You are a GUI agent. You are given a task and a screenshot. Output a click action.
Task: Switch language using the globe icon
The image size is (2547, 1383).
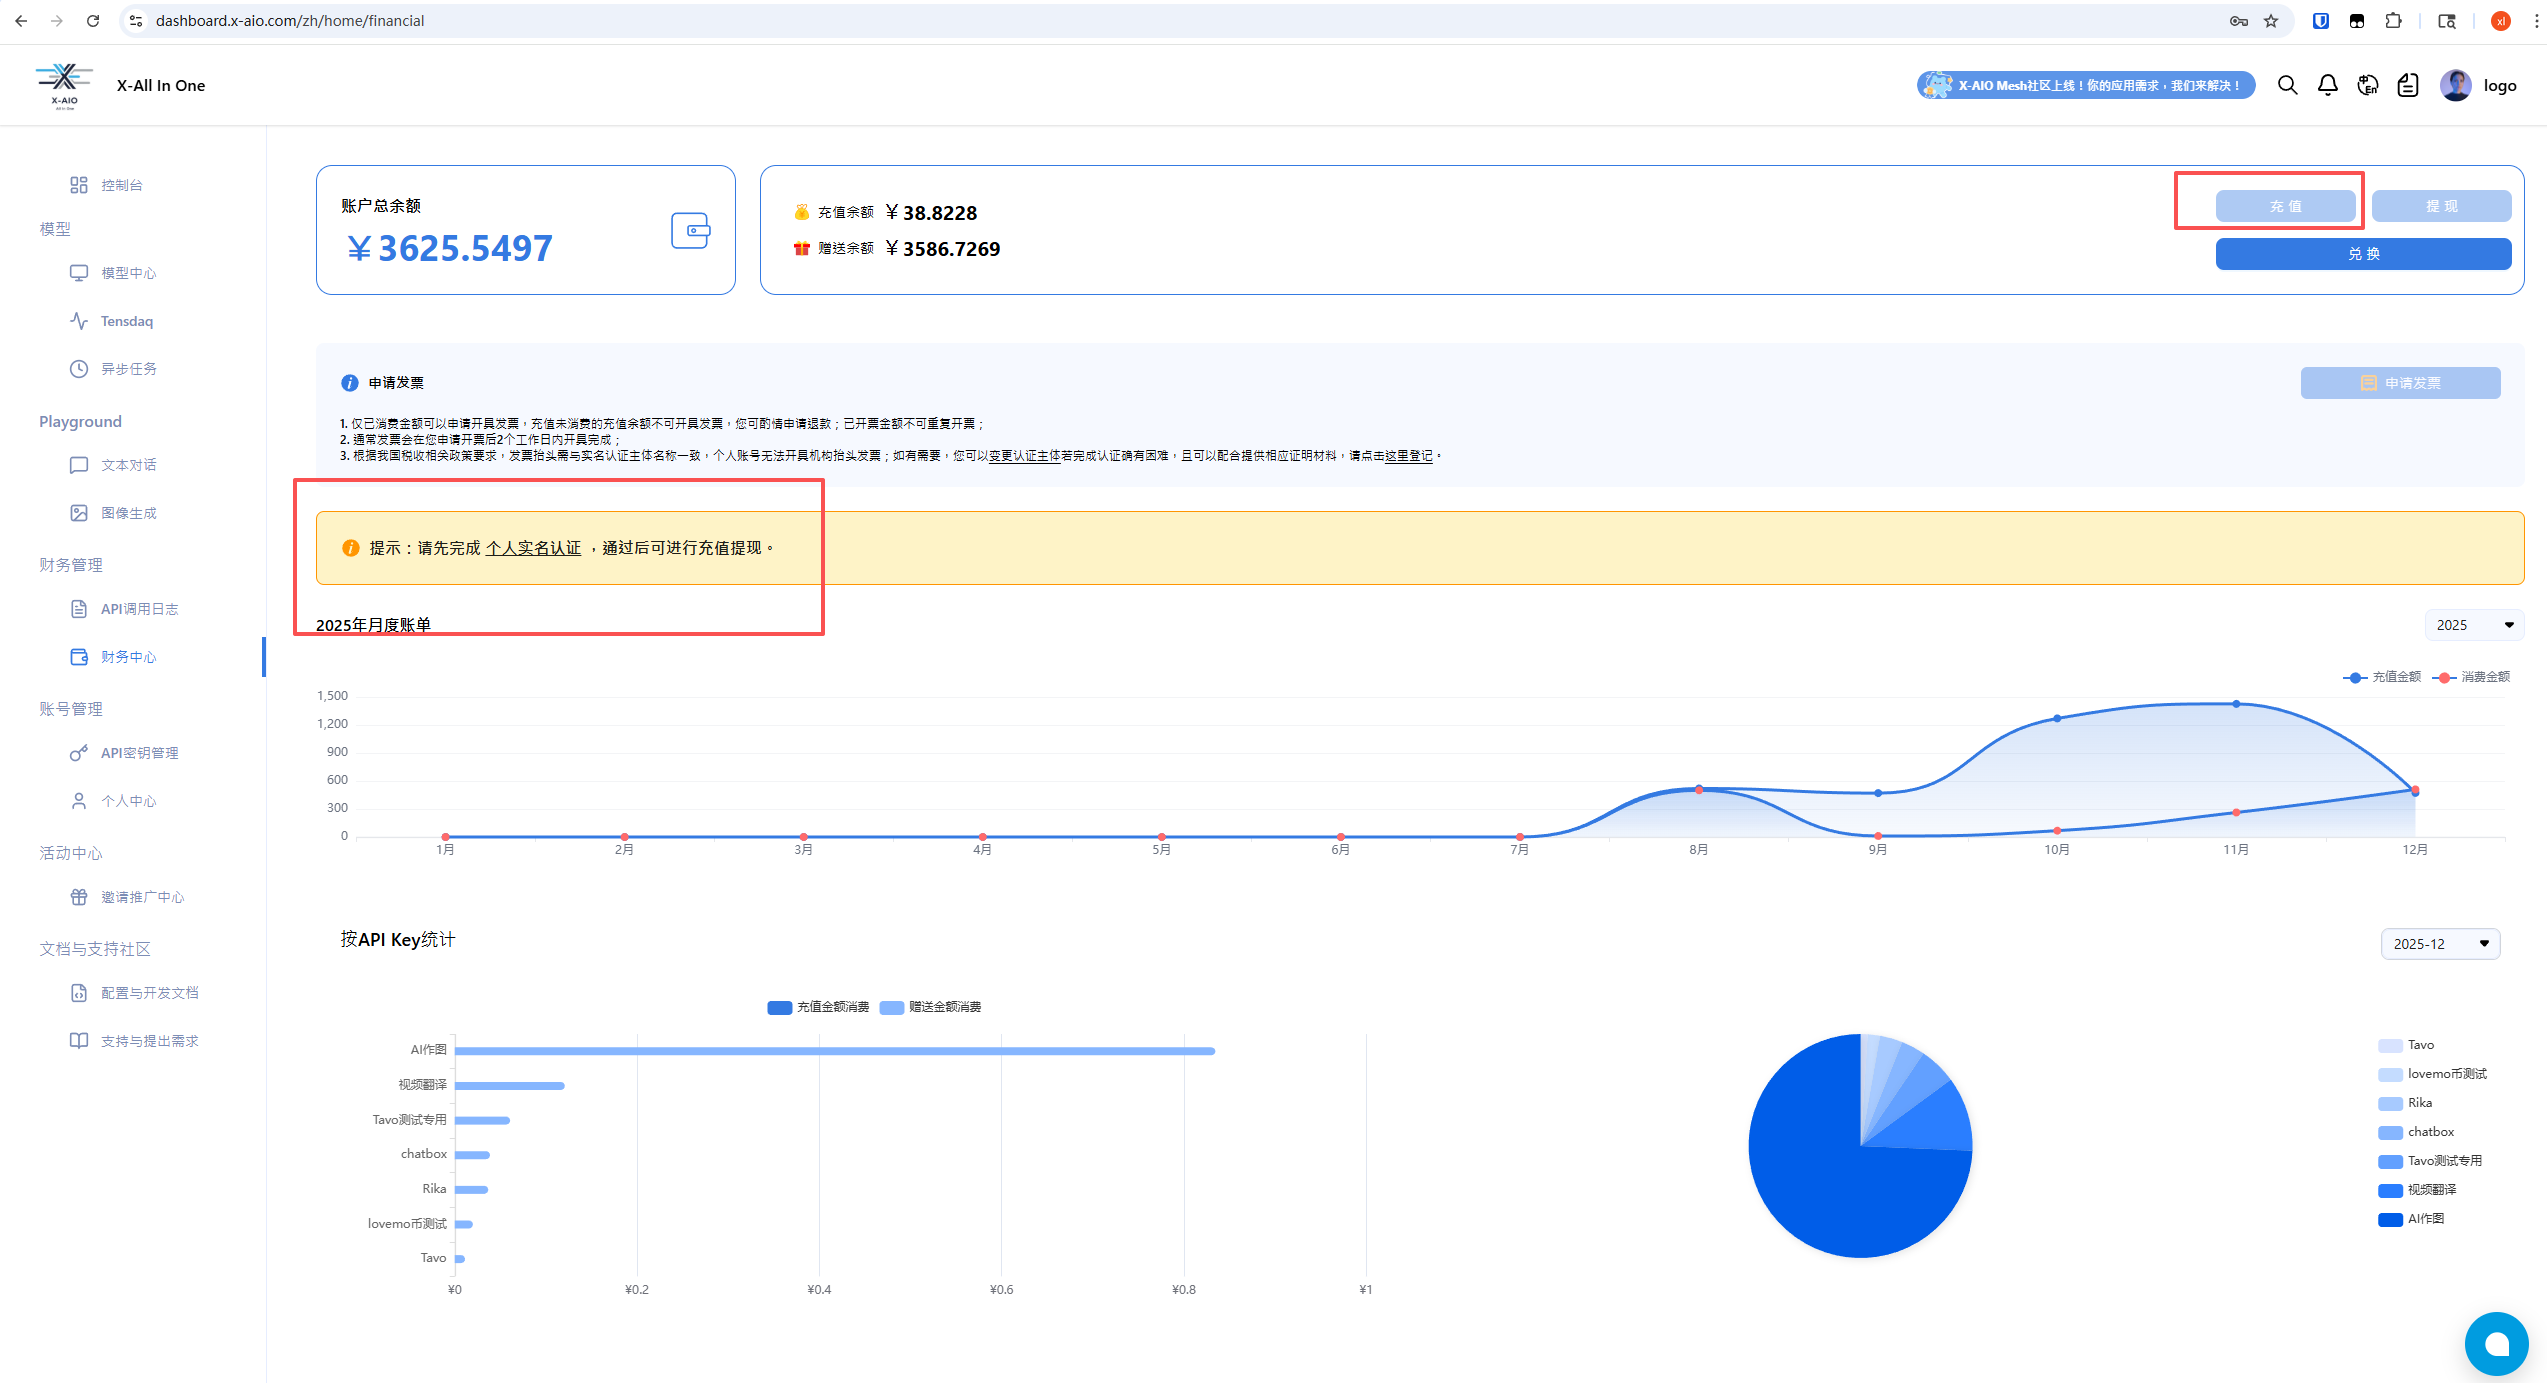[x=2367, y=86]
